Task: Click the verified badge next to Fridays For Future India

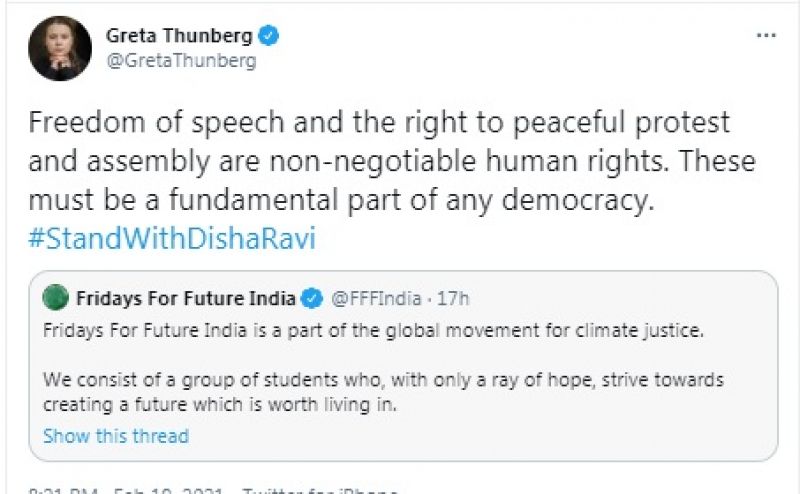Action: 312,298
